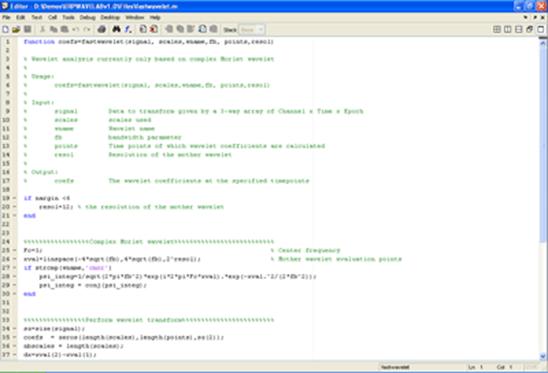Maximize the document with the single-pane icon
This screenshot has height=373, width=548.
pos(540,29)
